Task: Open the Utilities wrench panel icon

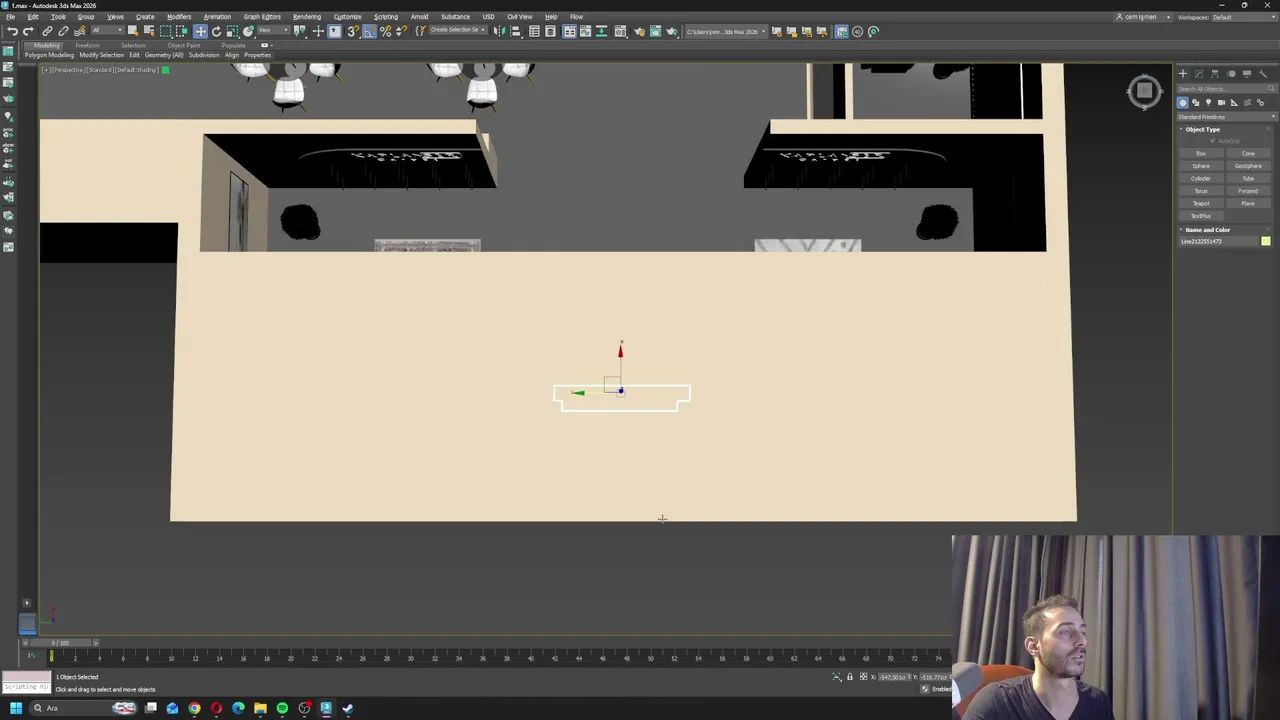Action: [x=1263, y=74]
